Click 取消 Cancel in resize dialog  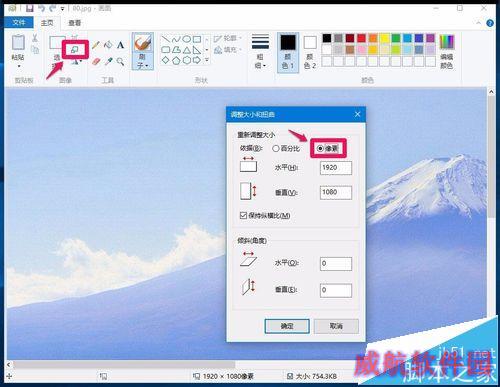click(336, 326)
